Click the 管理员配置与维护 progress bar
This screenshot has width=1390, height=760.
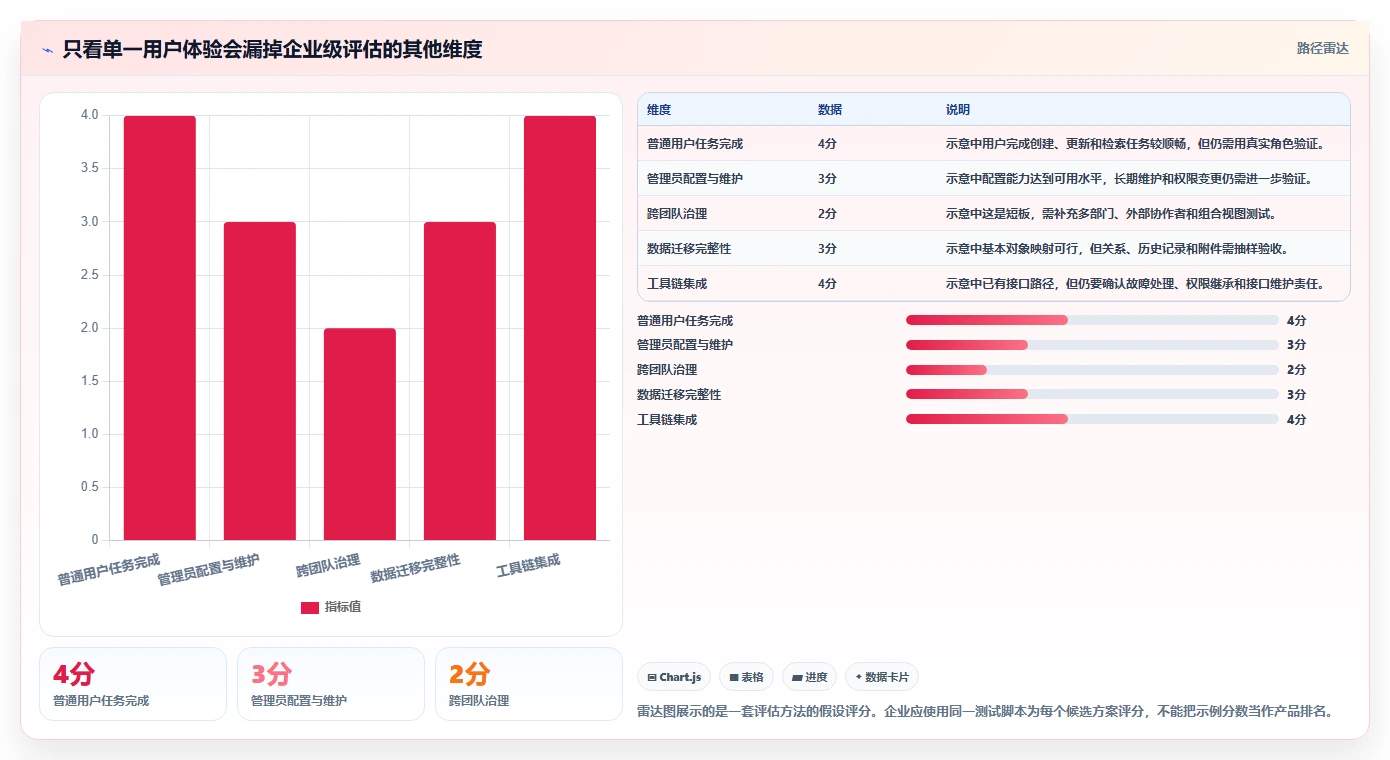(1092, 345)
